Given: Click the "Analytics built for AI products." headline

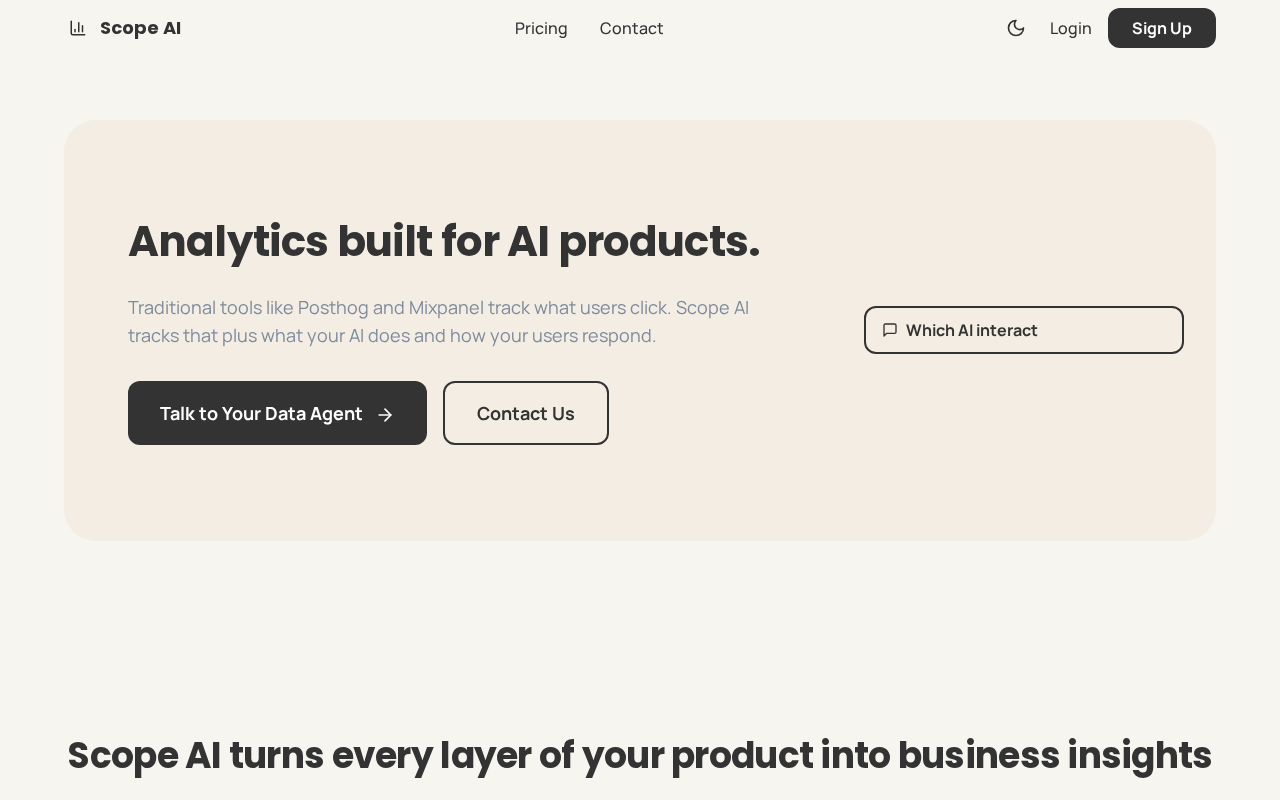Looking at the screenshot, I should point(443,241).
